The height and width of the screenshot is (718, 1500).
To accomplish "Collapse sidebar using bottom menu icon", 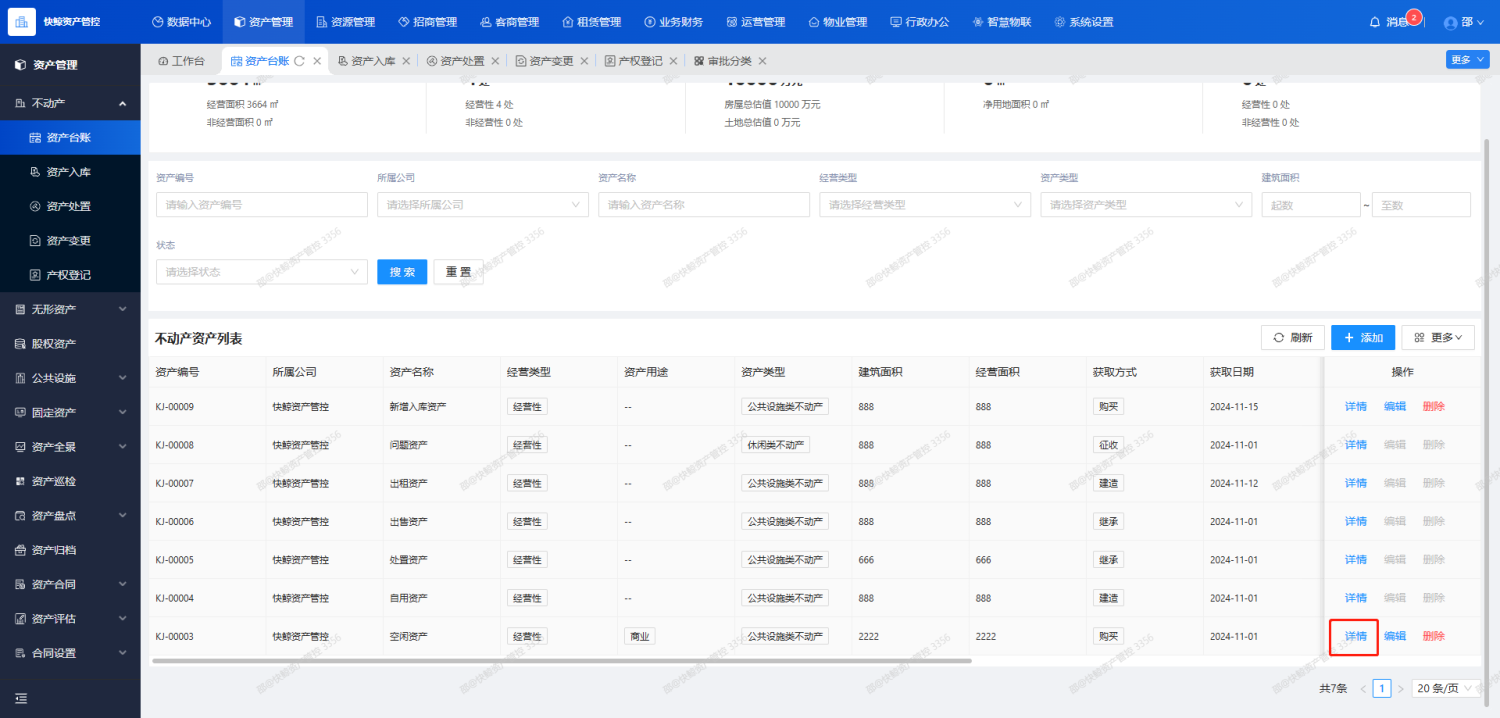I will [21, 698].
